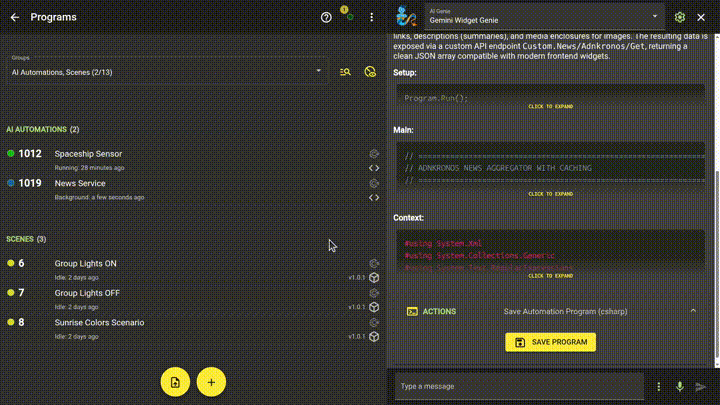The width and height of the screenshot is (720, 405).
Task: Open the Gemini Widget Genie selector dropdown
Action: 544,17
